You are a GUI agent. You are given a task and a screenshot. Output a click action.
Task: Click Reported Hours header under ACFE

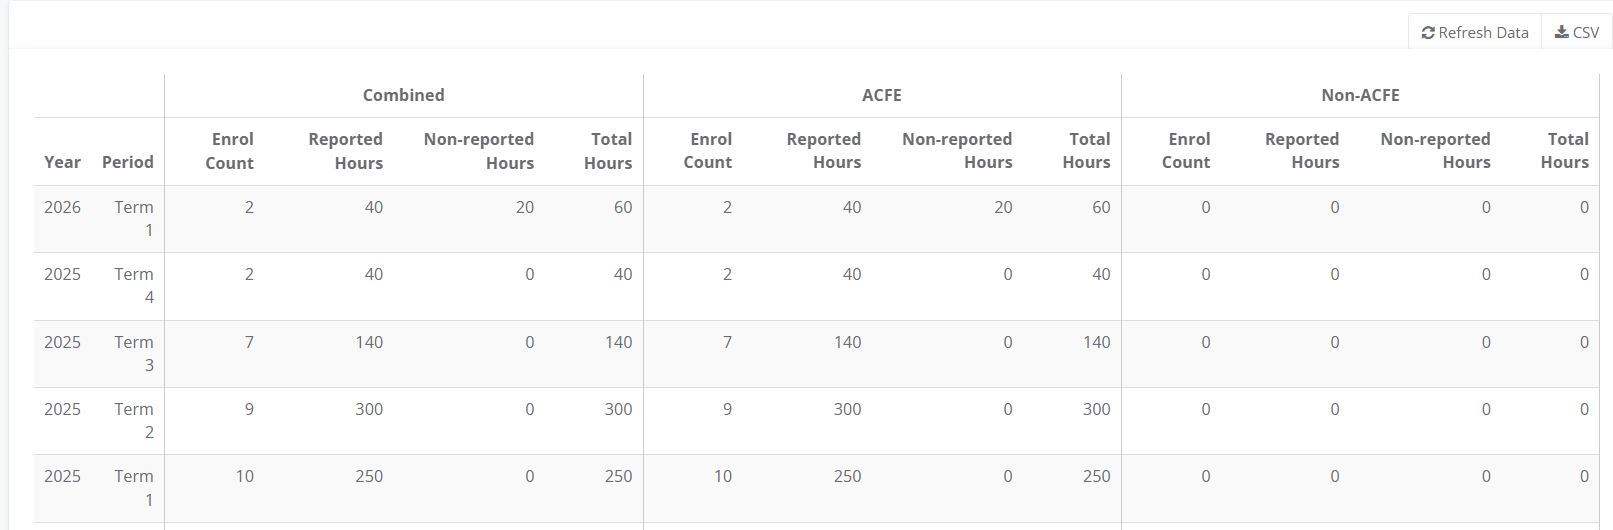823,151
